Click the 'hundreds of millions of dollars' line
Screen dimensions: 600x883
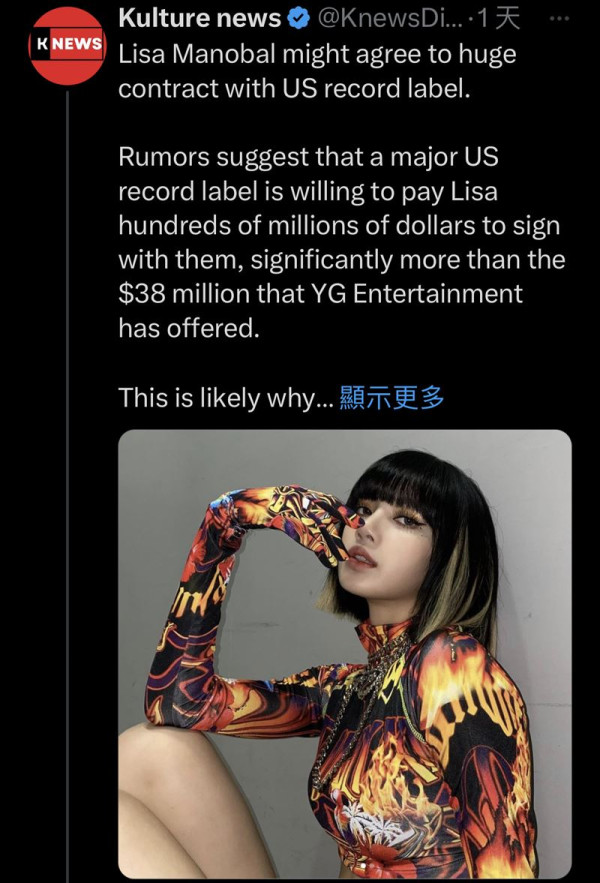pyautogui.click(x=339, y=225)
